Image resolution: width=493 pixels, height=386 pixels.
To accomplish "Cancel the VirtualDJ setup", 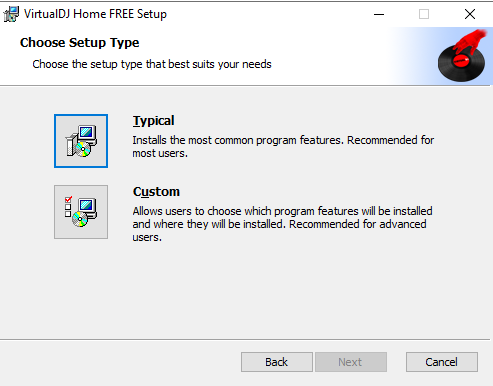I will pyautogui.click(x=442, y=362).
